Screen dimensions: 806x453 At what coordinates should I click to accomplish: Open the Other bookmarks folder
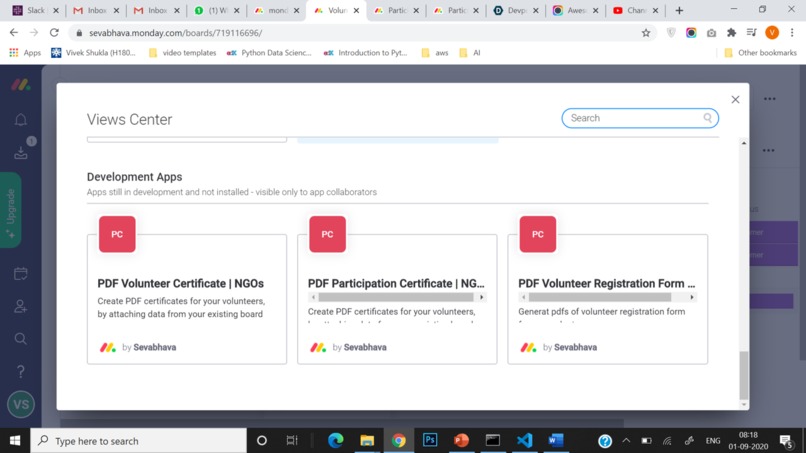(760, 52)
